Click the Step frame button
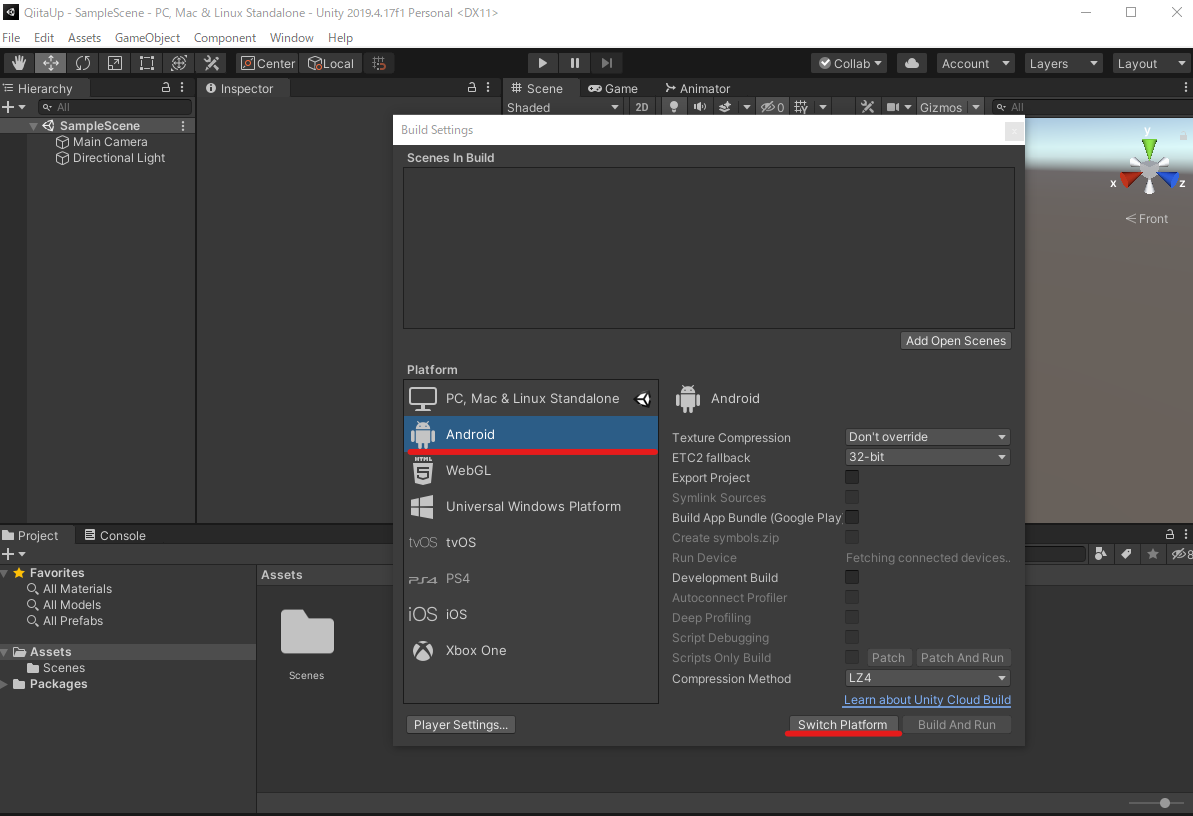This screenshot has width=1193, height=816. (606, 63)
